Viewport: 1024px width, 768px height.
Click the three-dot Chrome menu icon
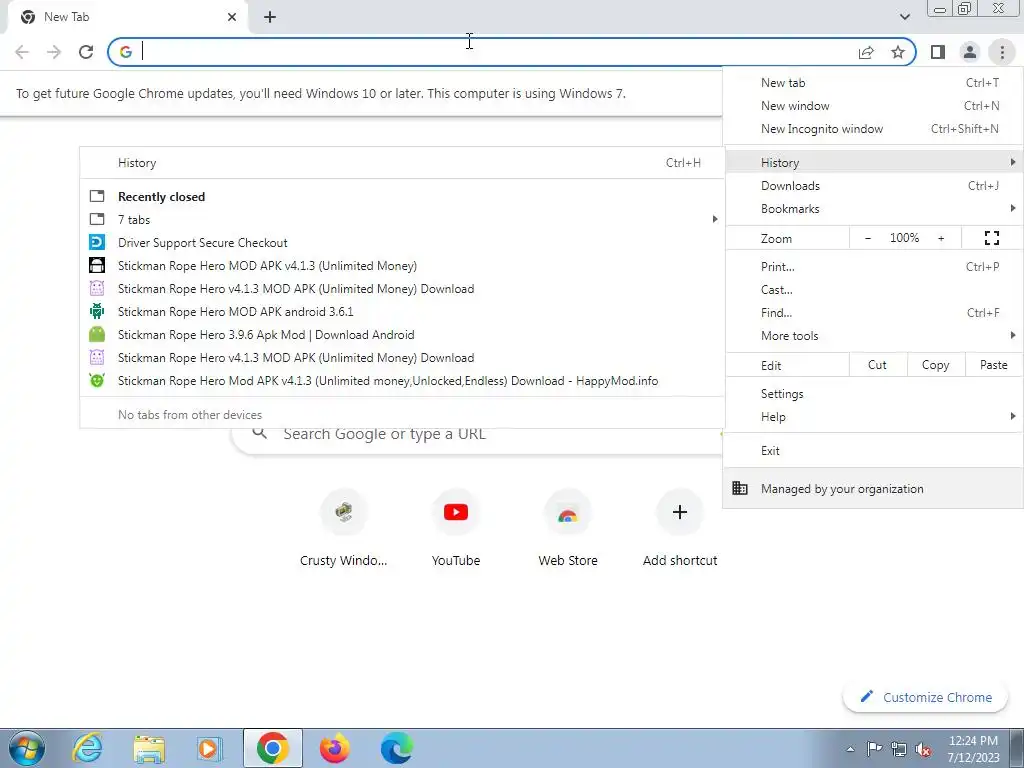[x=1002, y=52]
